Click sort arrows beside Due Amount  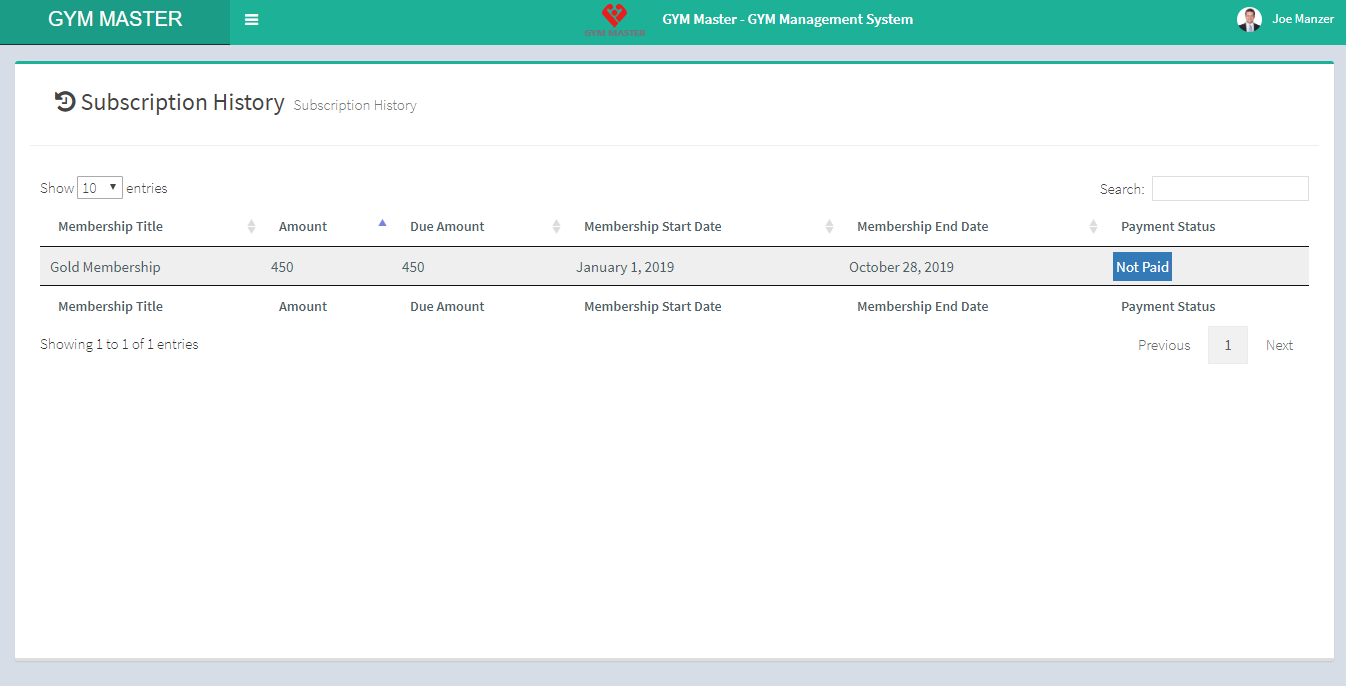(556, 227)
